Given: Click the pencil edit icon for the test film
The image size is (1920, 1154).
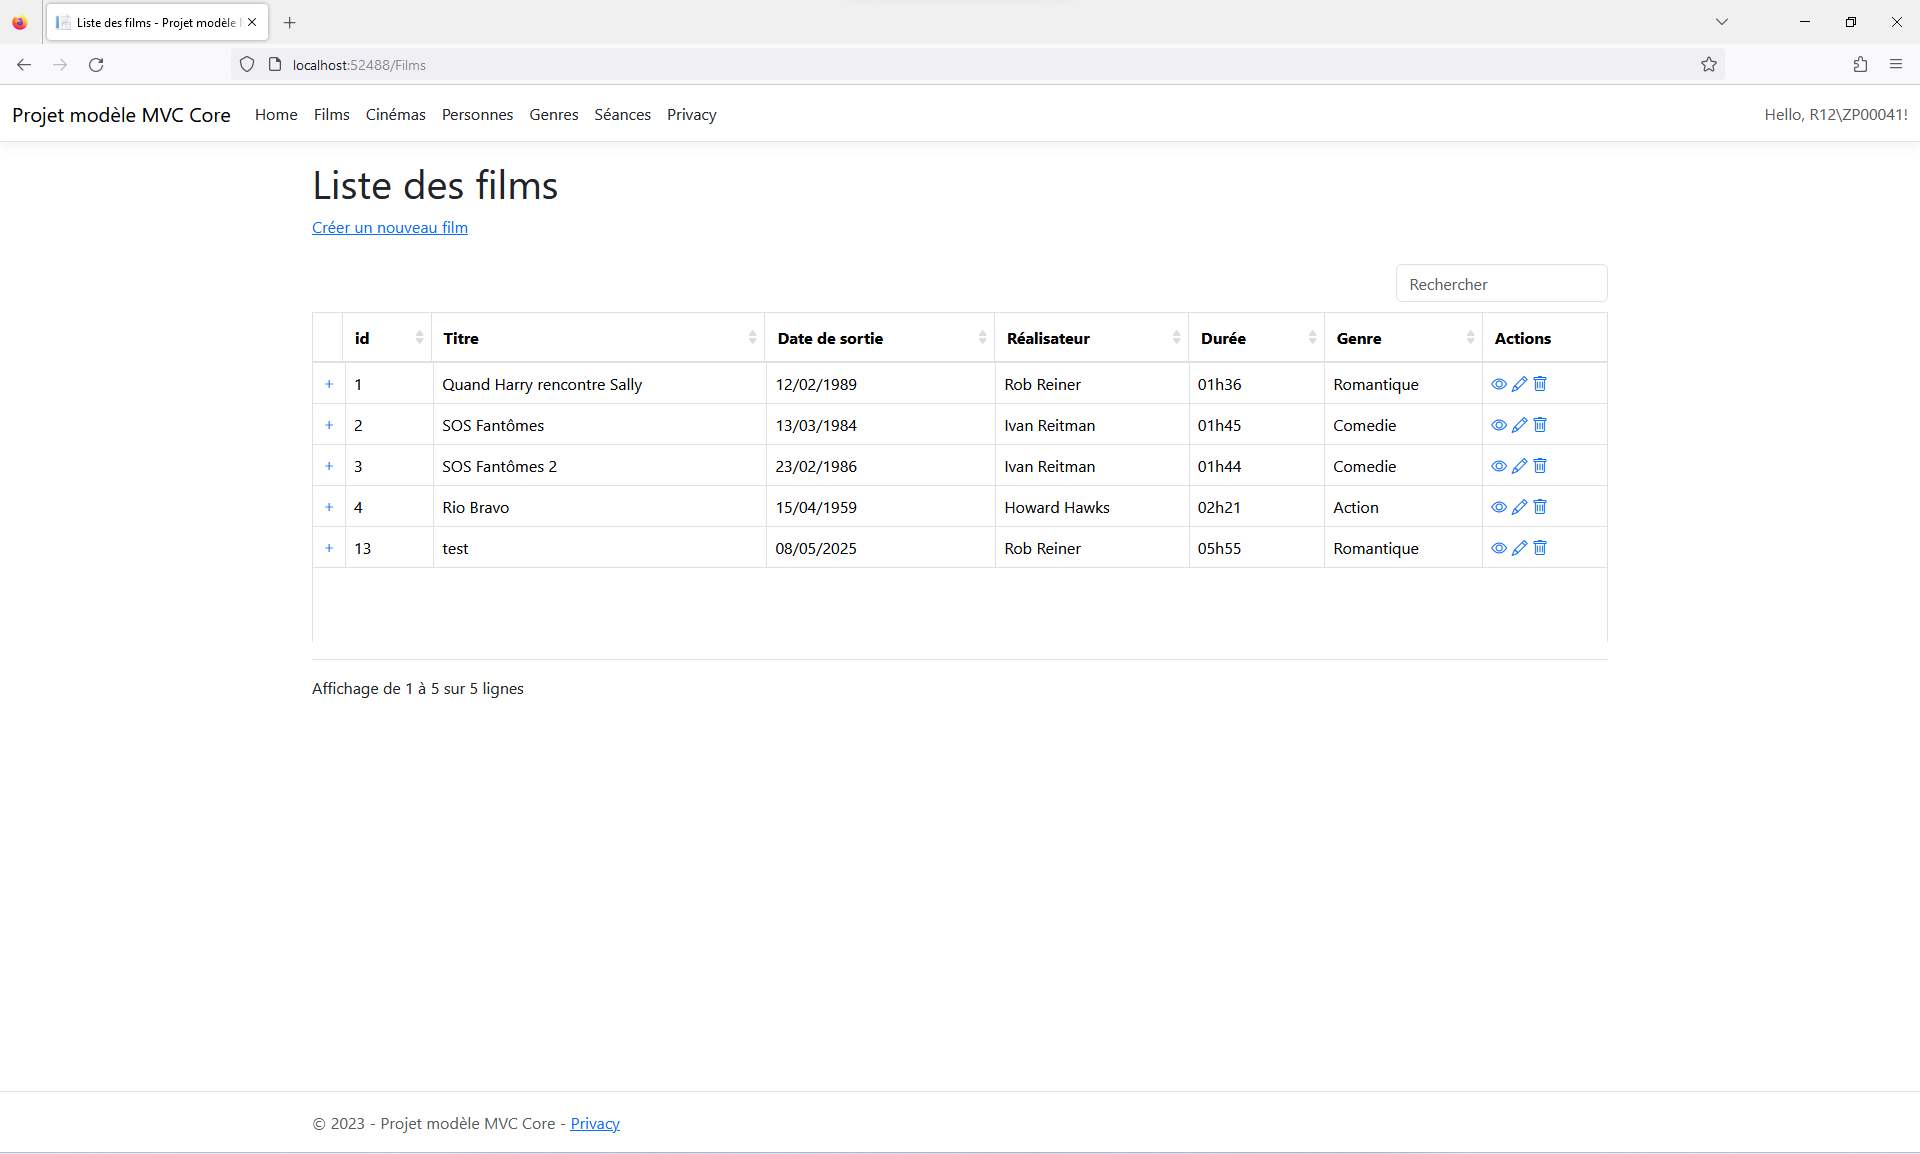Looking at the screenshot, I should pyautogui.click(x=1519, y=548).
